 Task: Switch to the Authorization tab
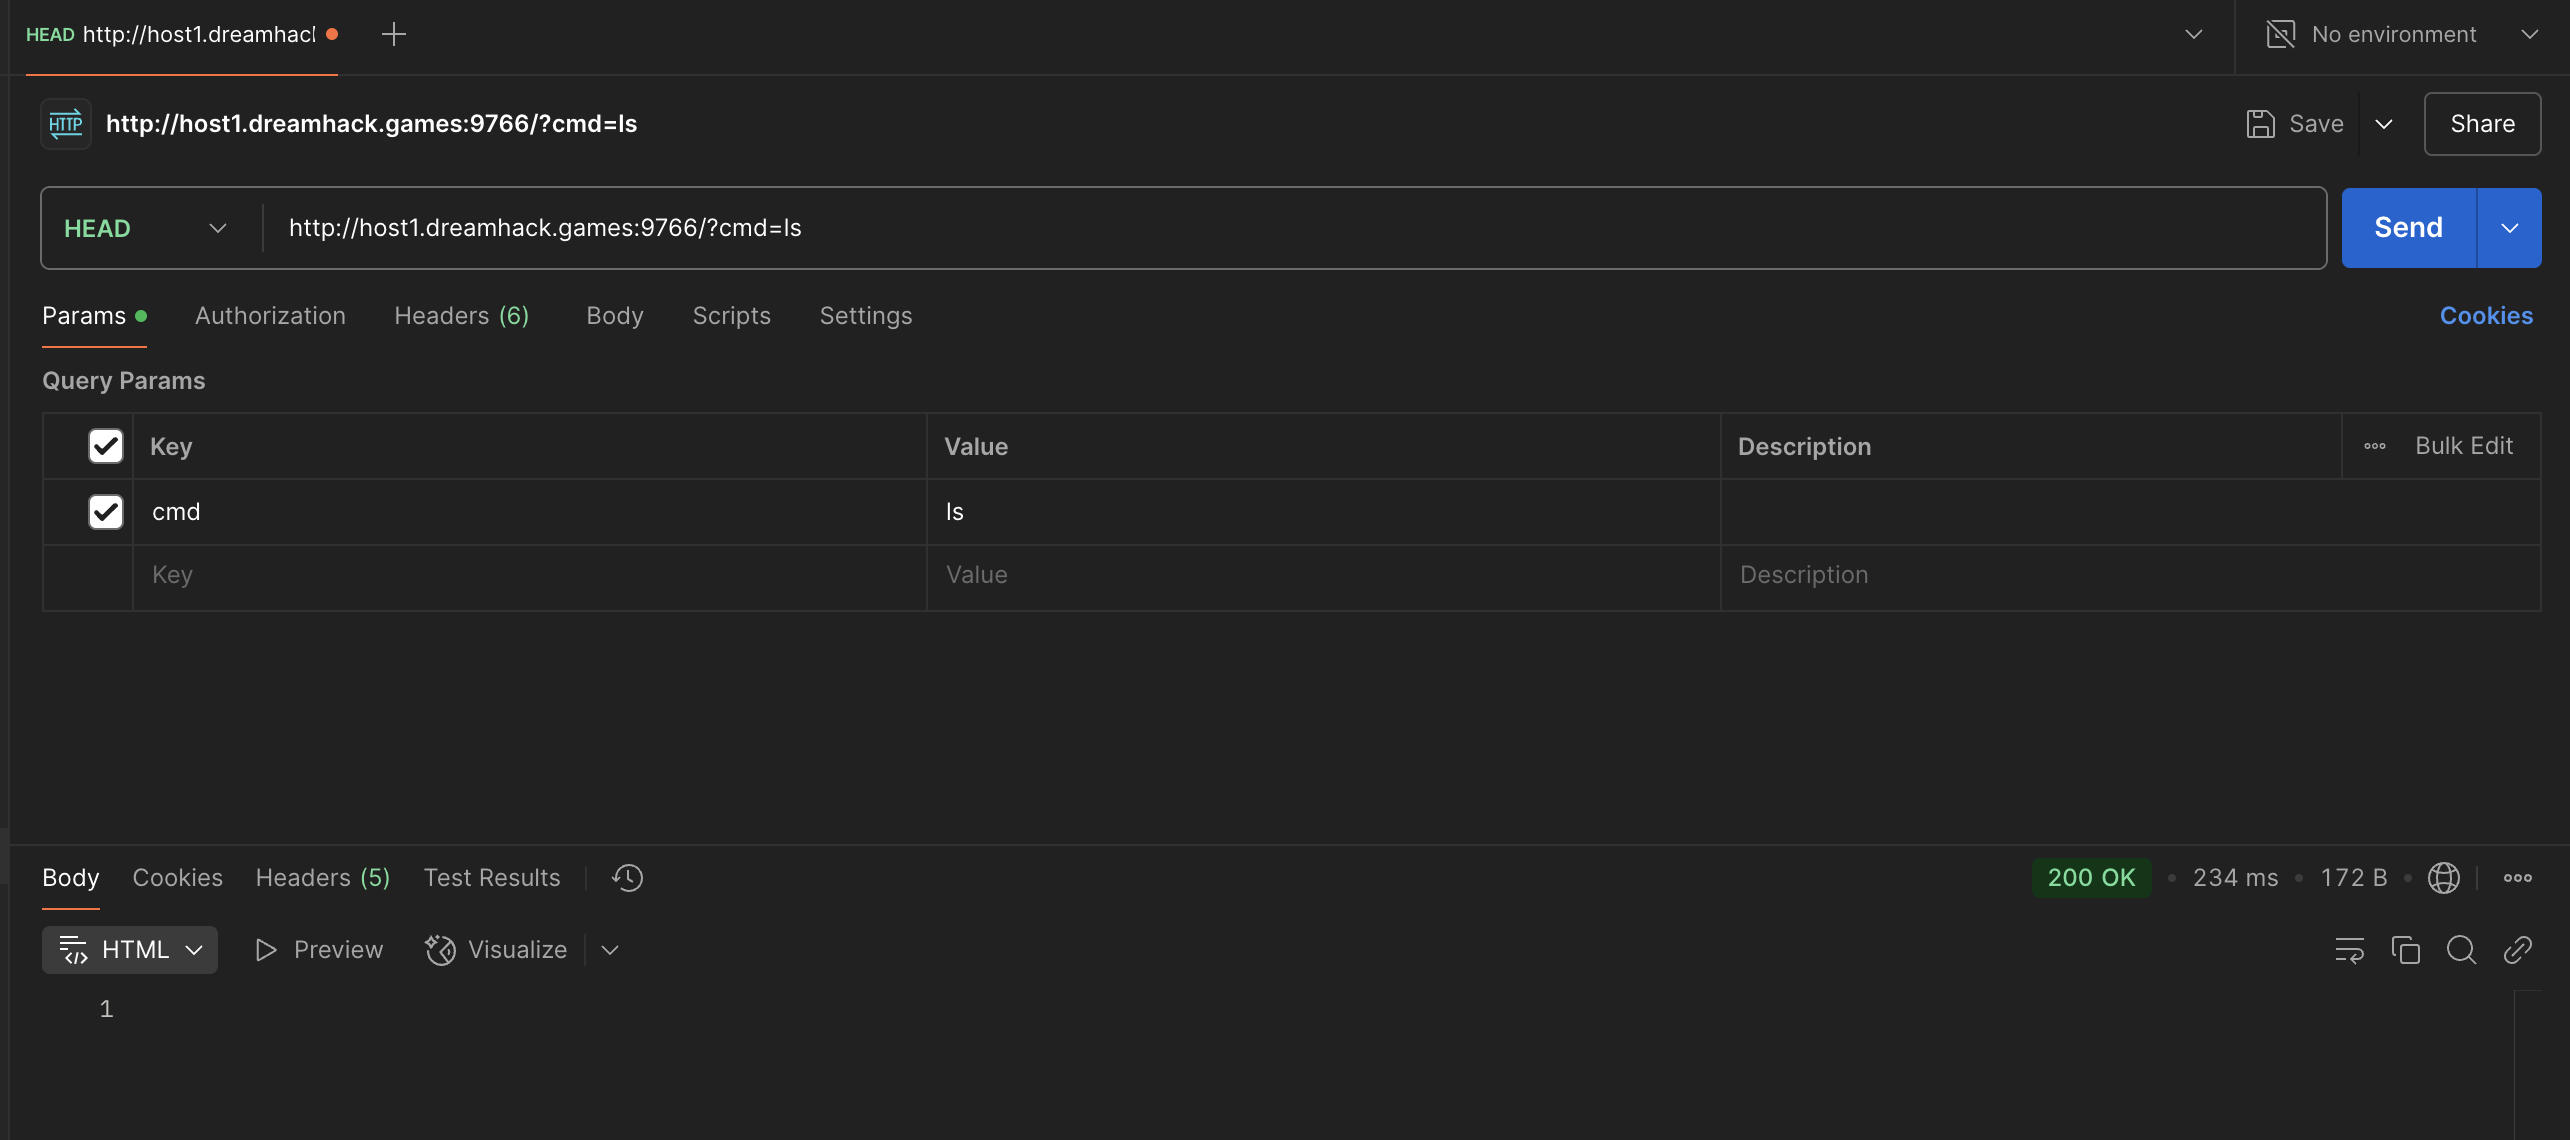point(270,315)
